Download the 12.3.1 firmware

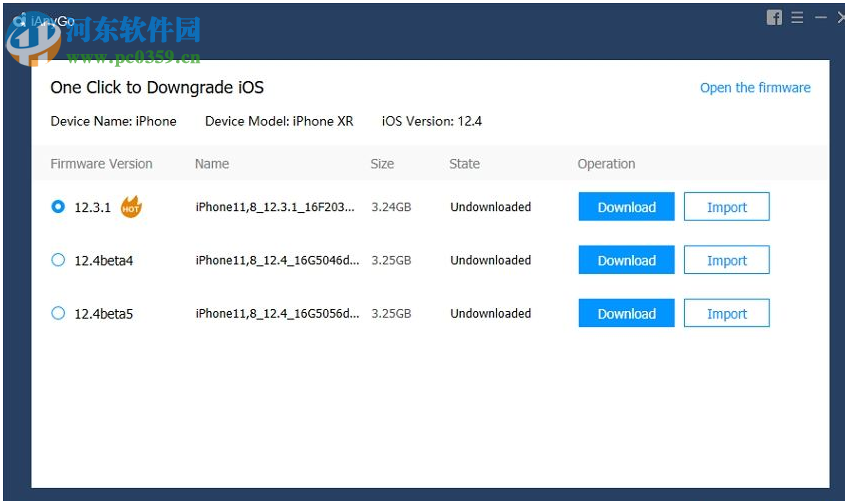click(x=626, y=207)
